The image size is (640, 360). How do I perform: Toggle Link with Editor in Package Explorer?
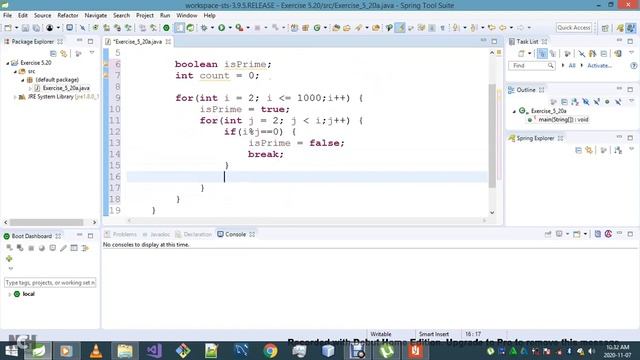pyautogui.click(x=64, y=53)
